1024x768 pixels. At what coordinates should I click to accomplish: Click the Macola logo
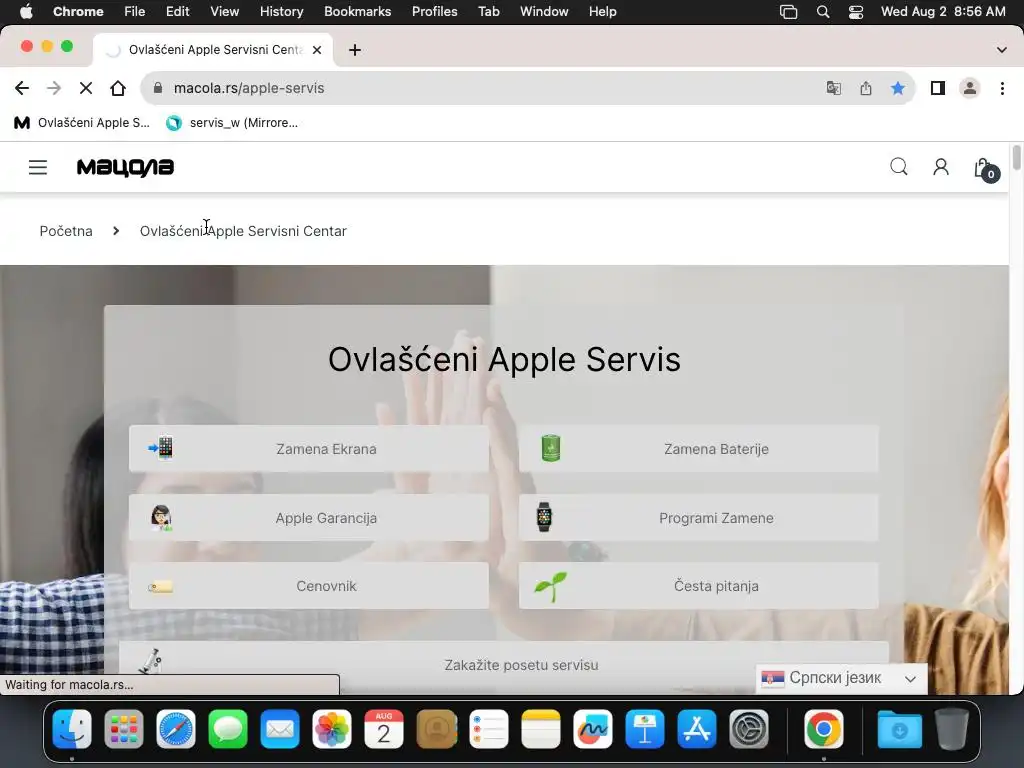tap(125, 167)
